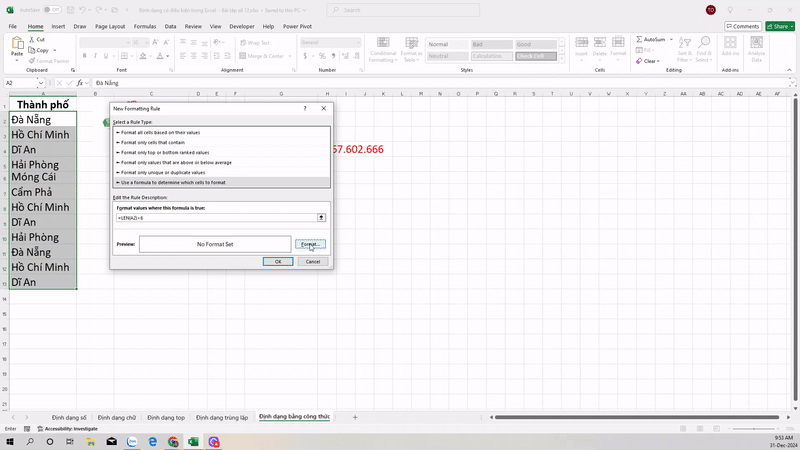Click the horizontal scrollbar of the sheet
Image resolution: width=800 pixels, height=450 pixels.
[x=637, y=417]
